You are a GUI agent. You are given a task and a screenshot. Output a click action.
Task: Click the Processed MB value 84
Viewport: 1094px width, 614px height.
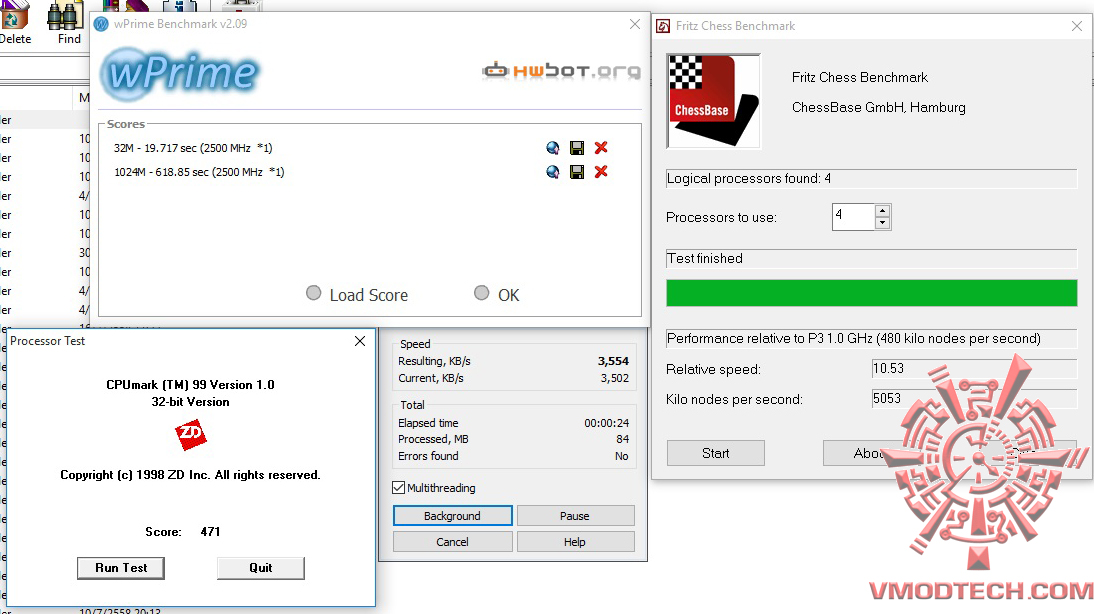[x=622, y=439]
